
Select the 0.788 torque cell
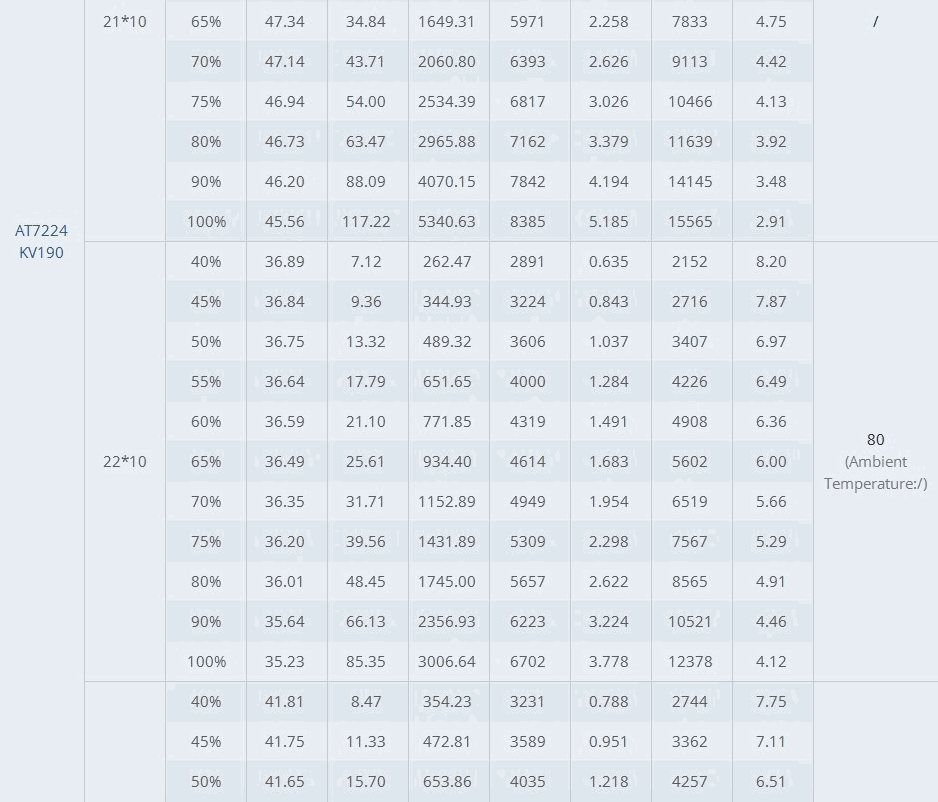[608, 702]
